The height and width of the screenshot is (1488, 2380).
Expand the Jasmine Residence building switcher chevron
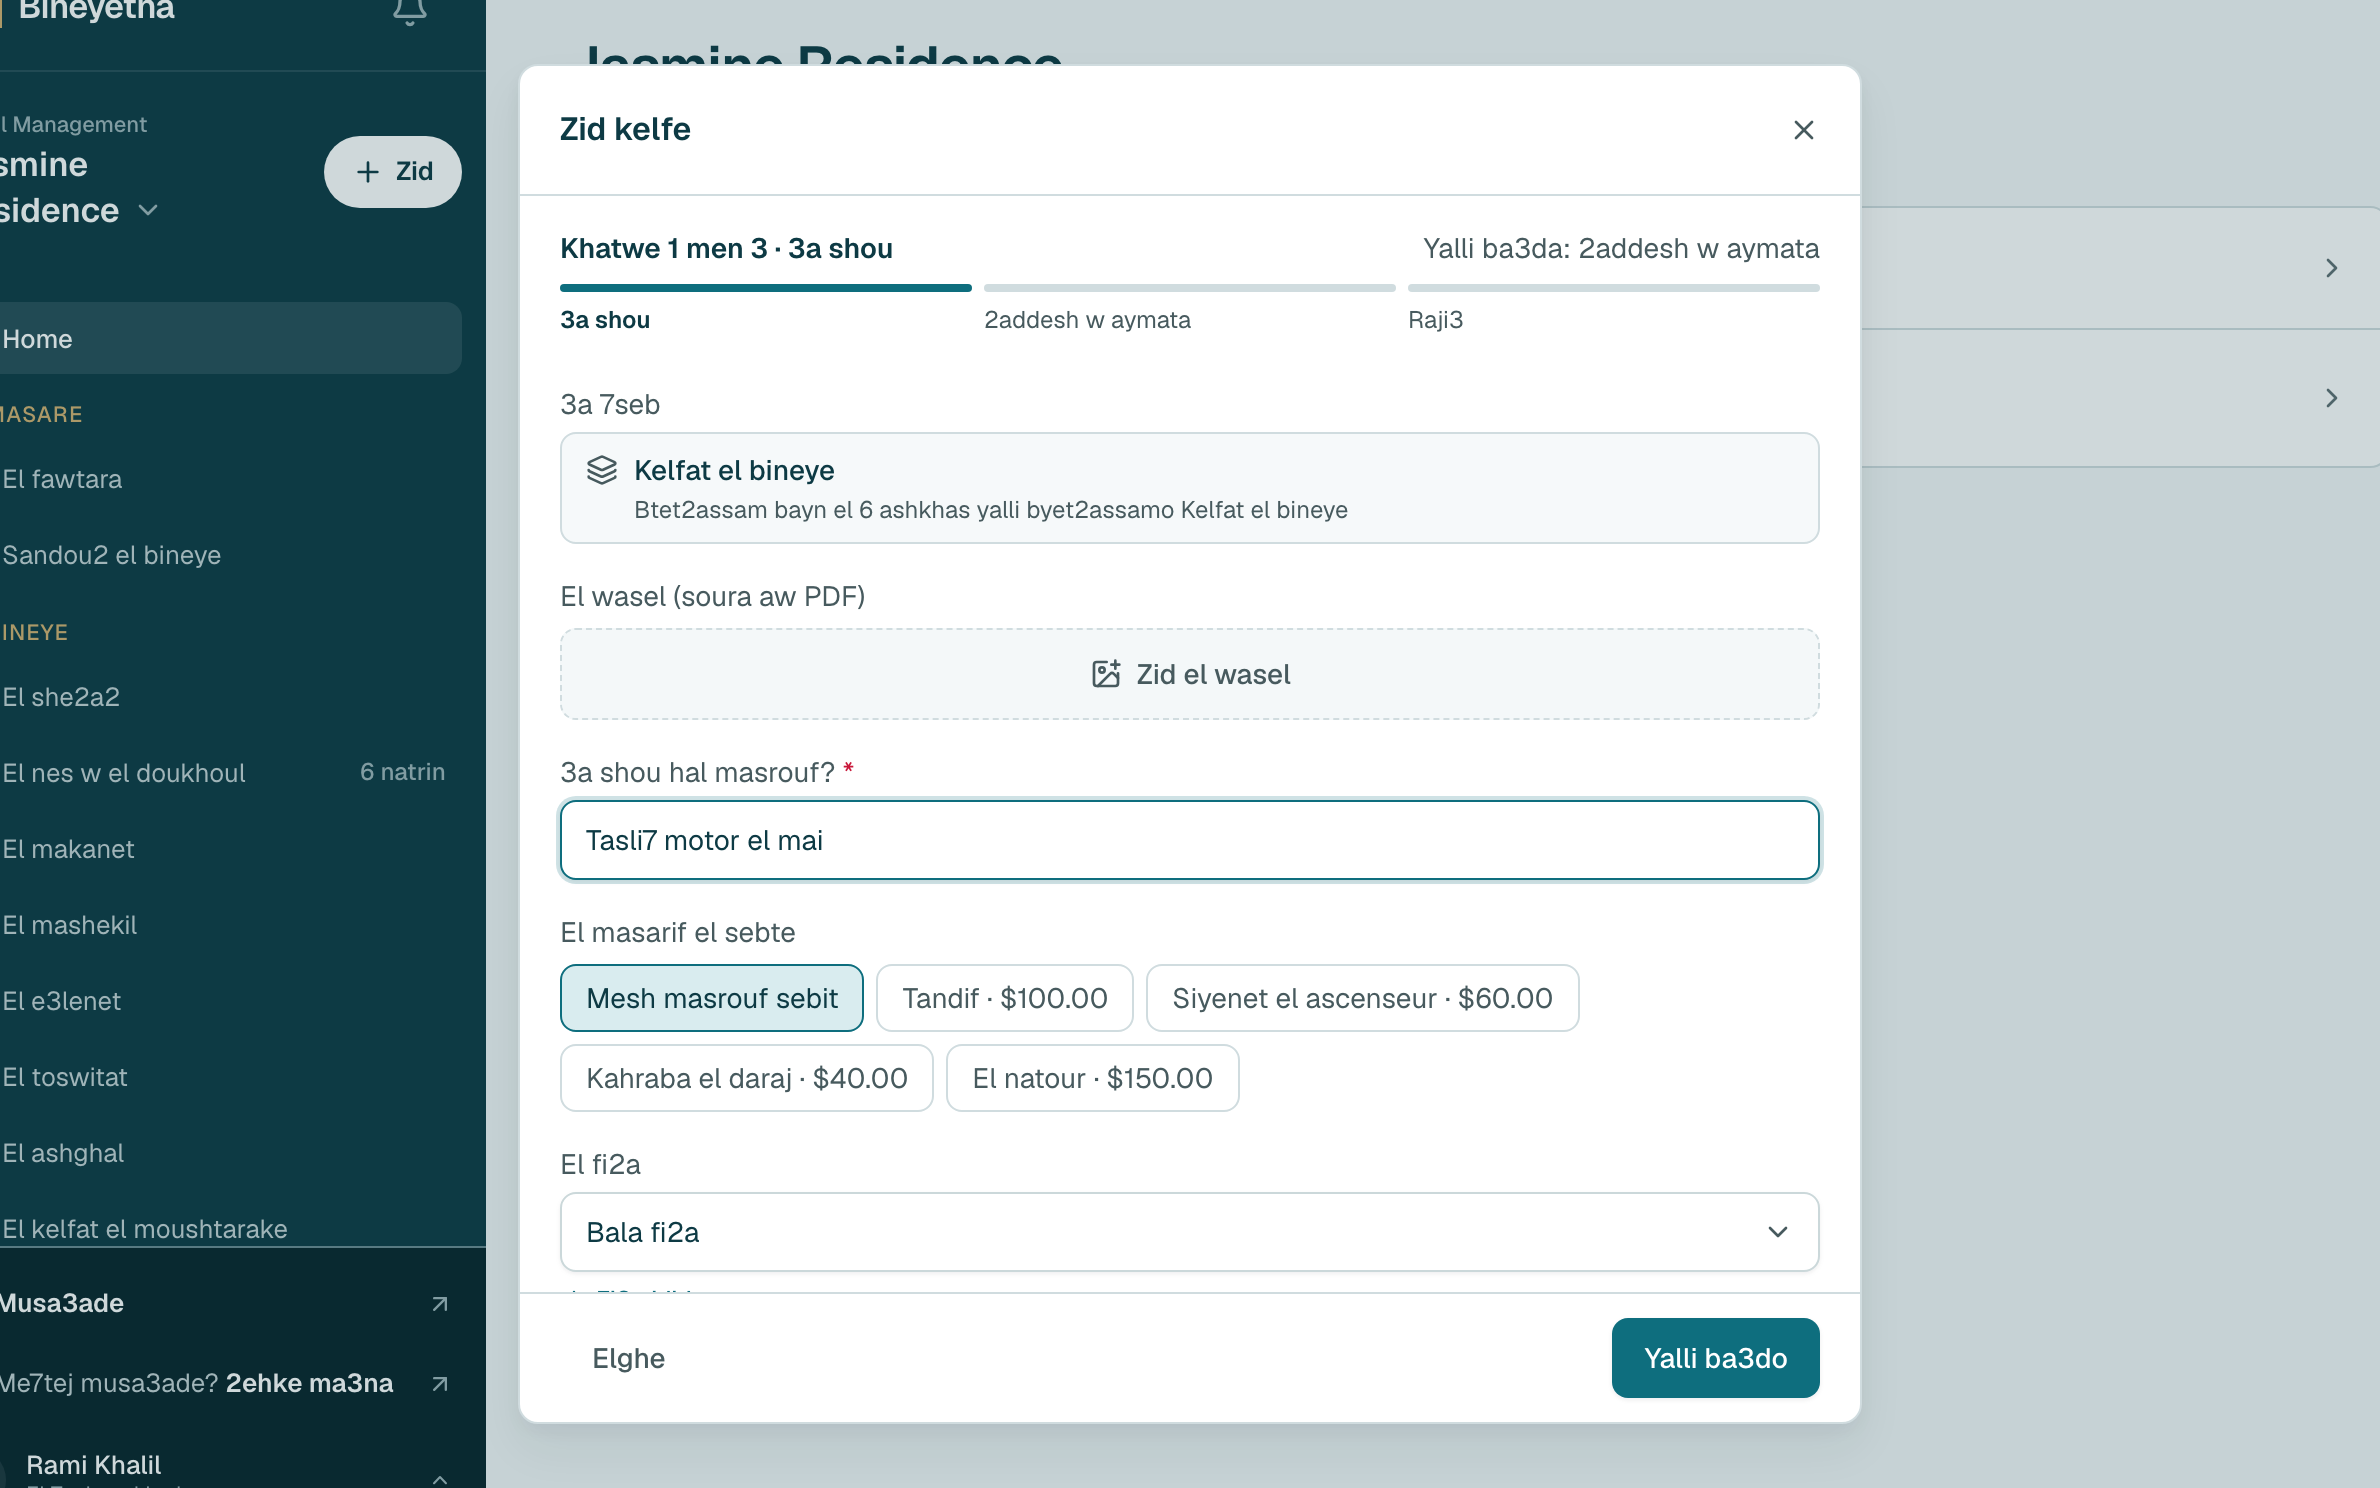(148, 210)
